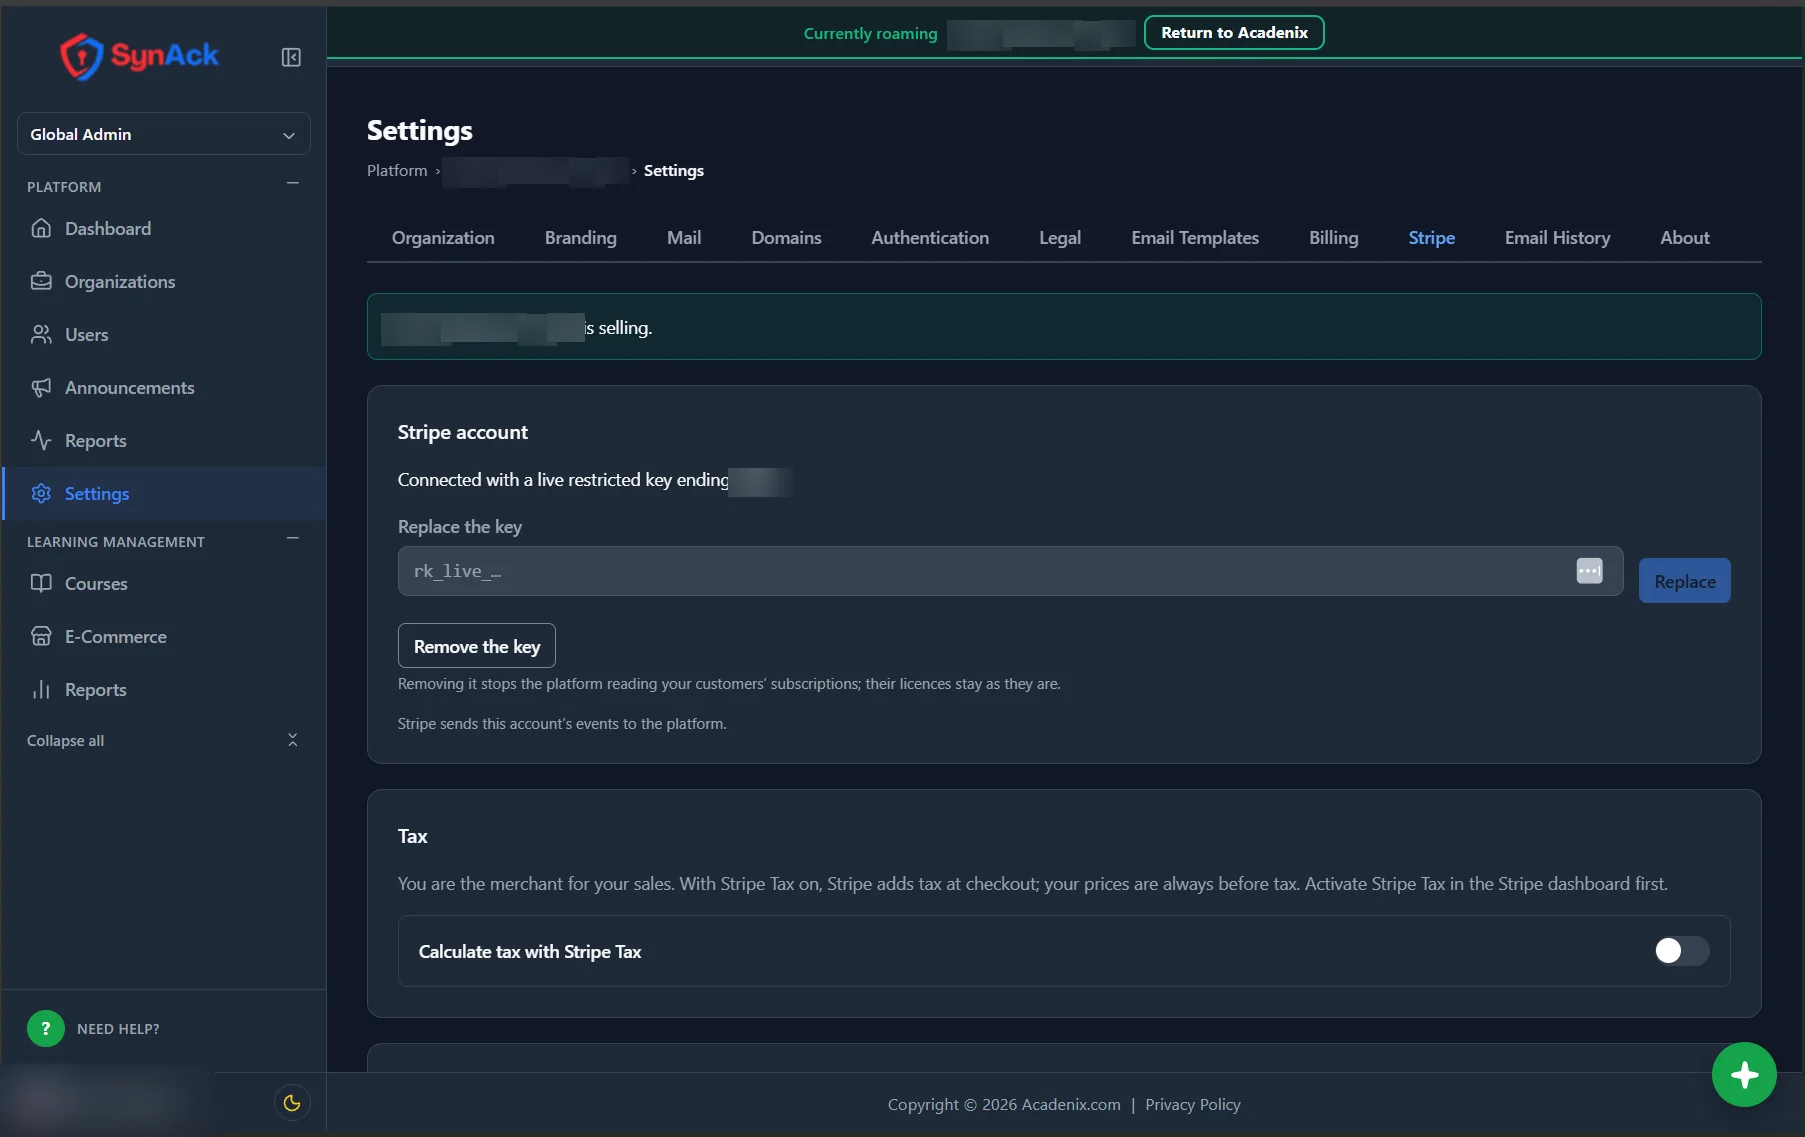The width and height of the screenshot is (1805, 1137).
Task: Go to the Billing tab
Action: pyautogui.click(x=1334, y=238)
